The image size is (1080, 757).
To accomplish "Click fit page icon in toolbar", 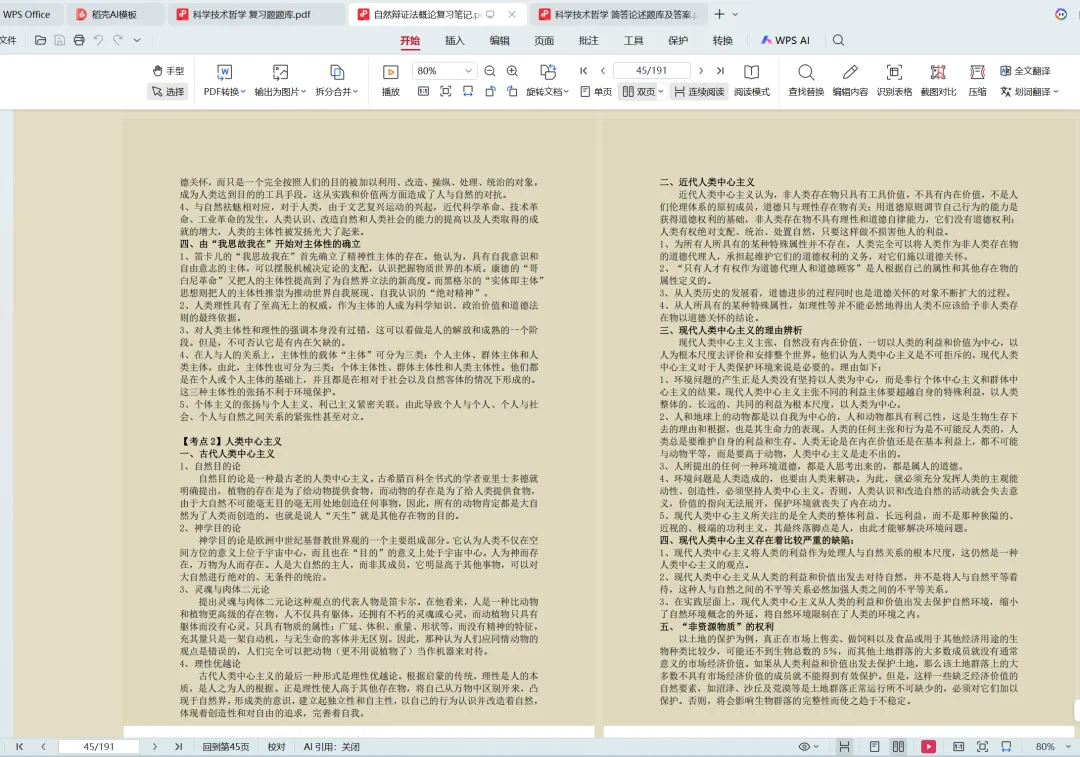I will pos(446,92).
